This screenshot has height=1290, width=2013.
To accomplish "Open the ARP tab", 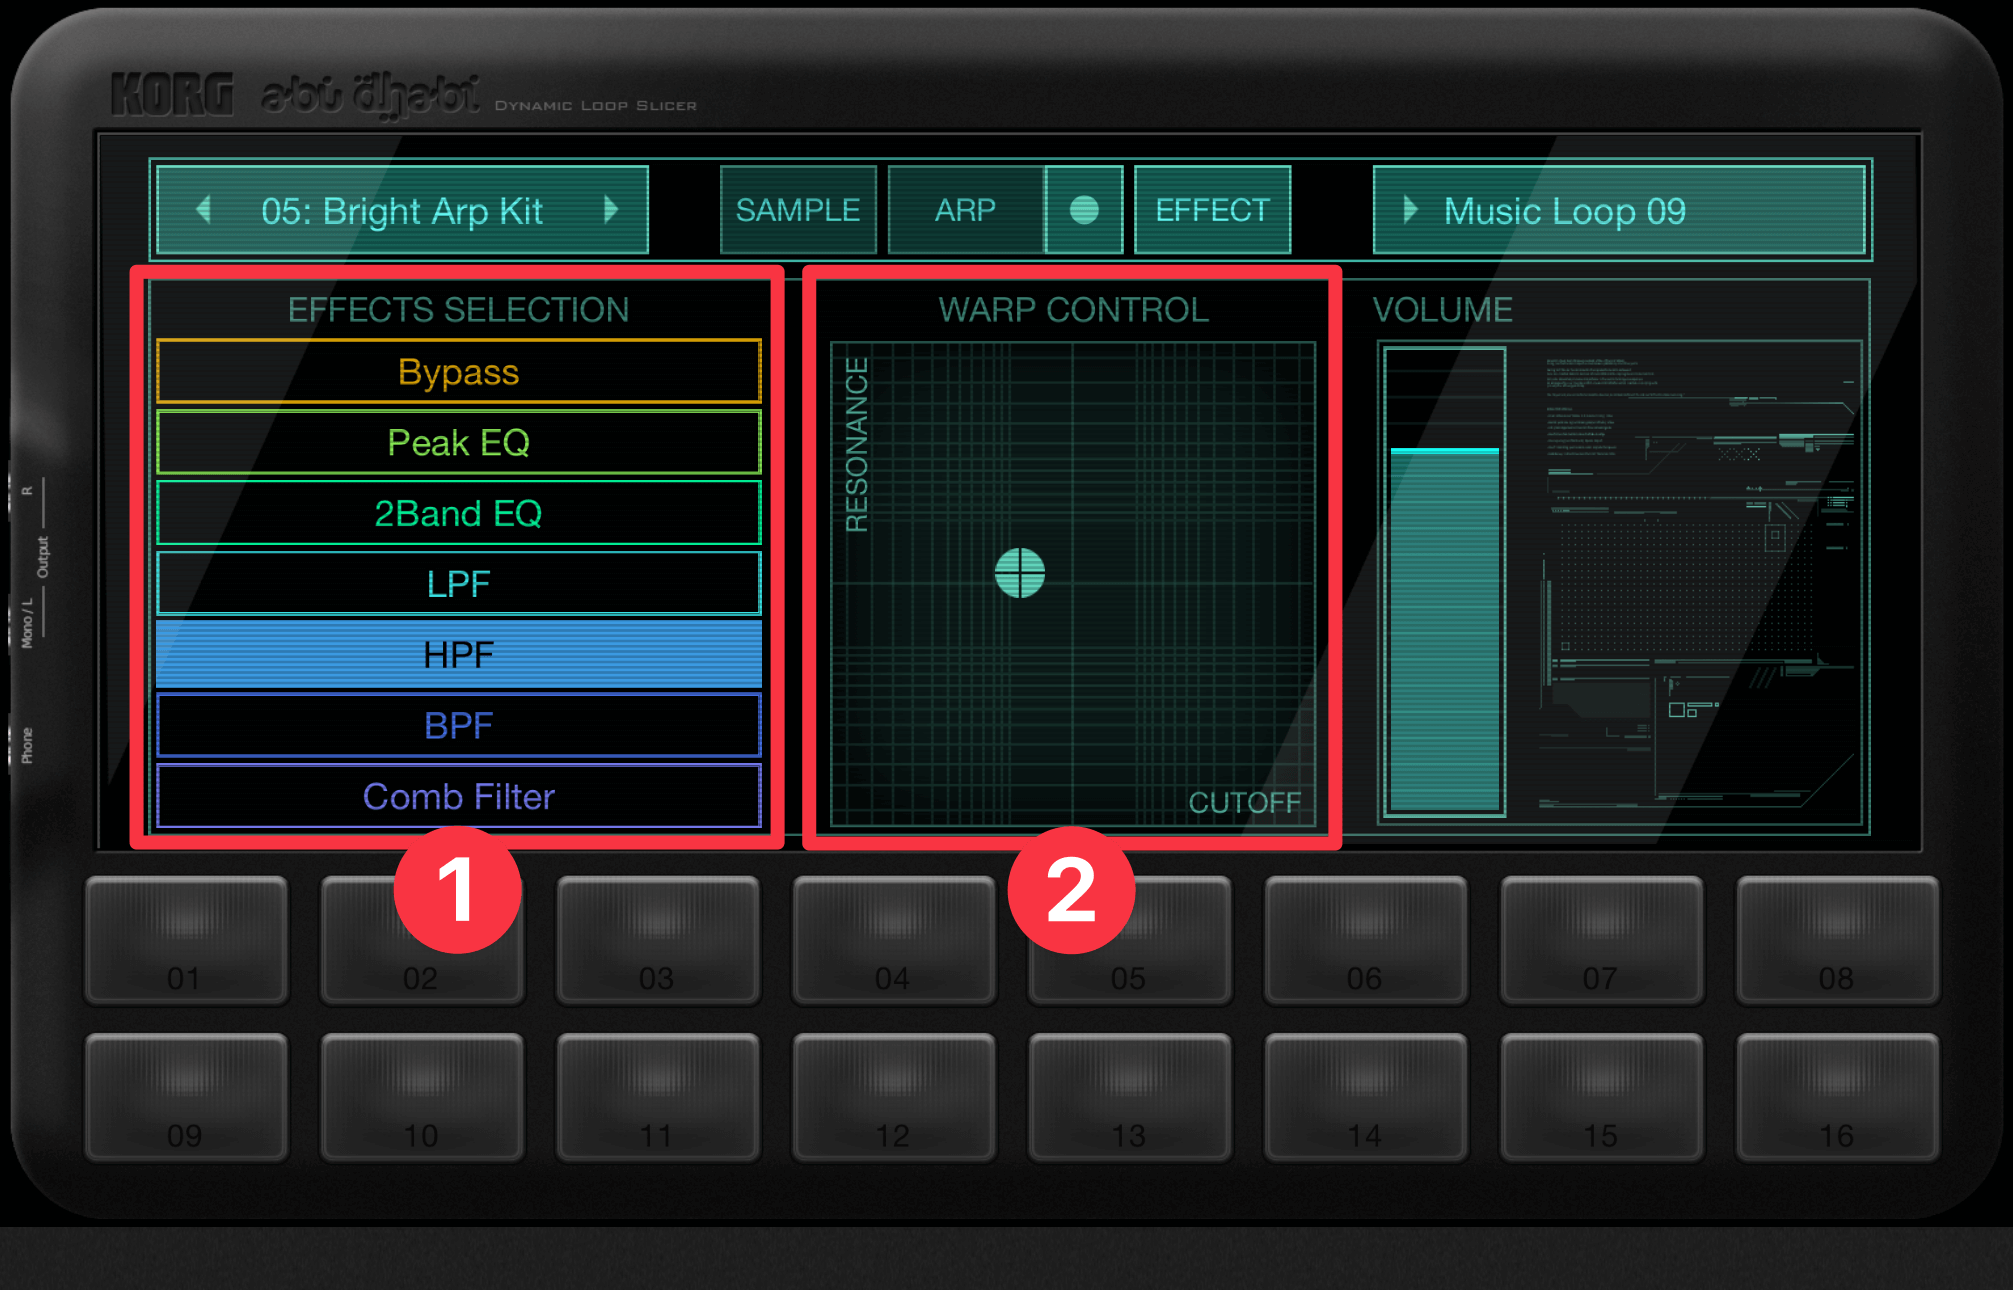I will pos(965,210).
